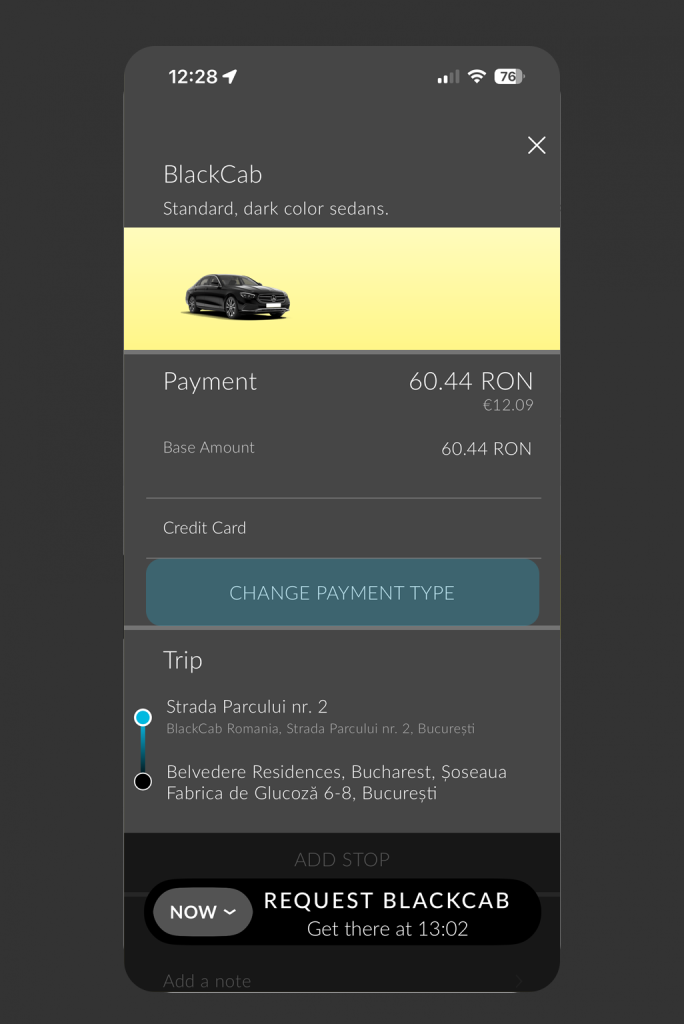Tap the location arrow in status bar

[230, 77]
